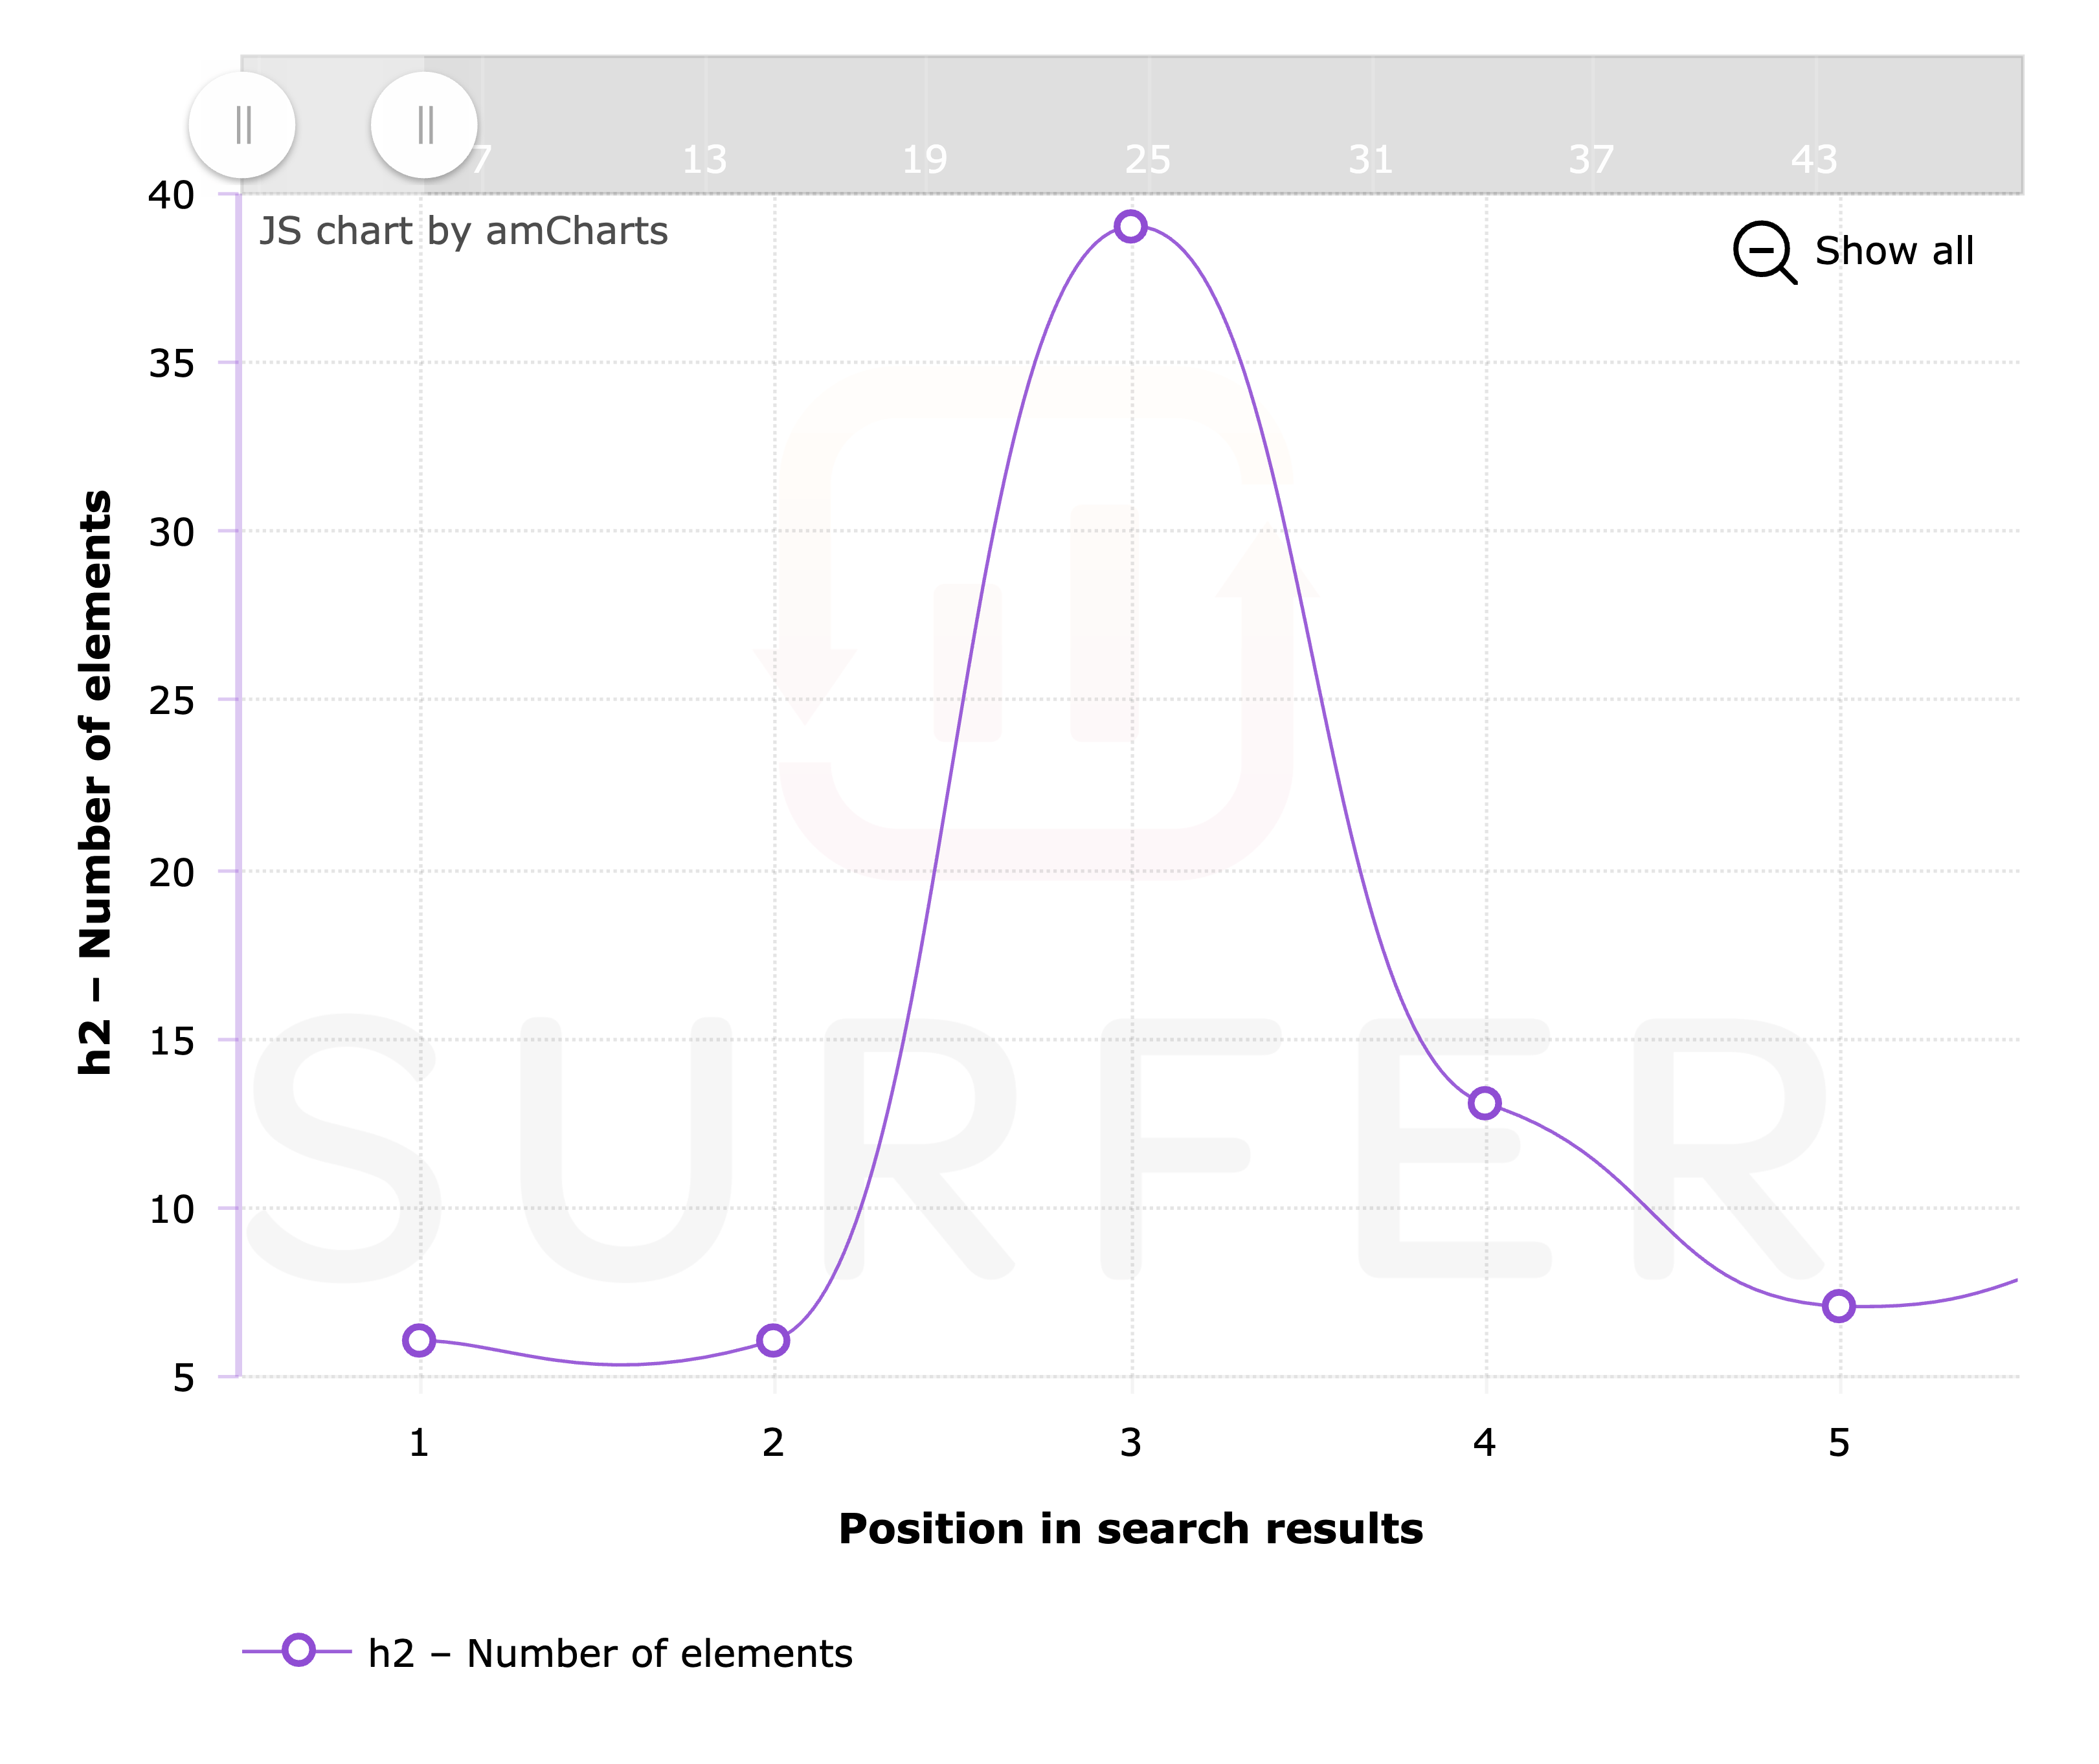
Task: Open the JS chart by amCharts link
Action: [x=463, y=231]
